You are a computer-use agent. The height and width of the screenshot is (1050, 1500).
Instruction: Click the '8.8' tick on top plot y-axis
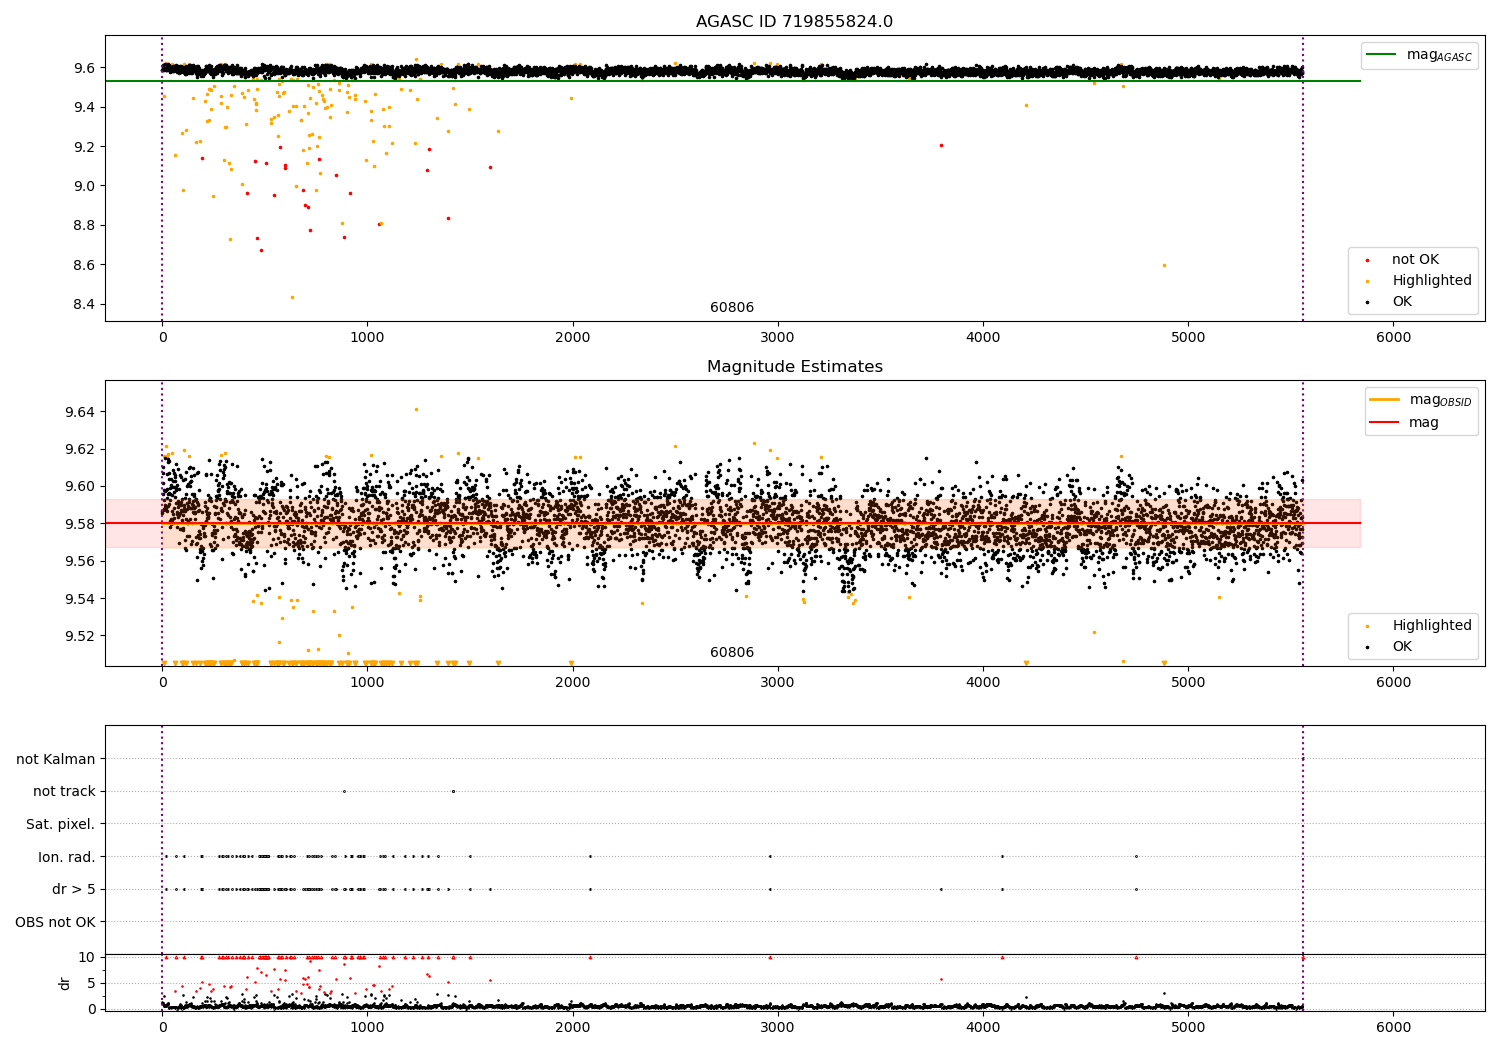coord(84,226)
